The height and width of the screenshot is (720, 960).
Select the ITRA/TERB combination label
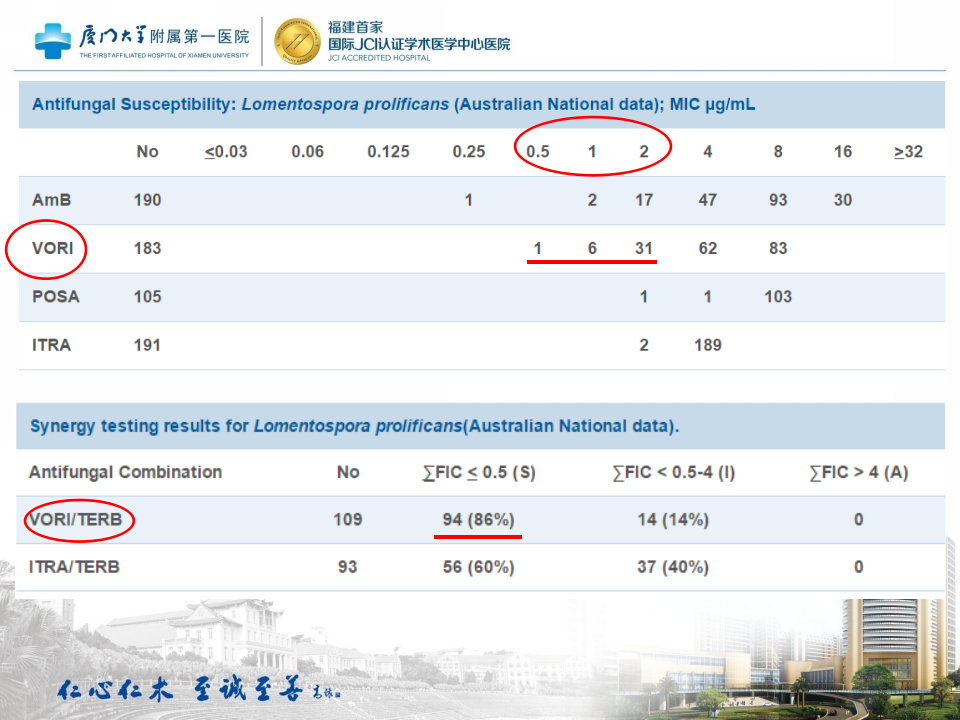tap(74, 567)
